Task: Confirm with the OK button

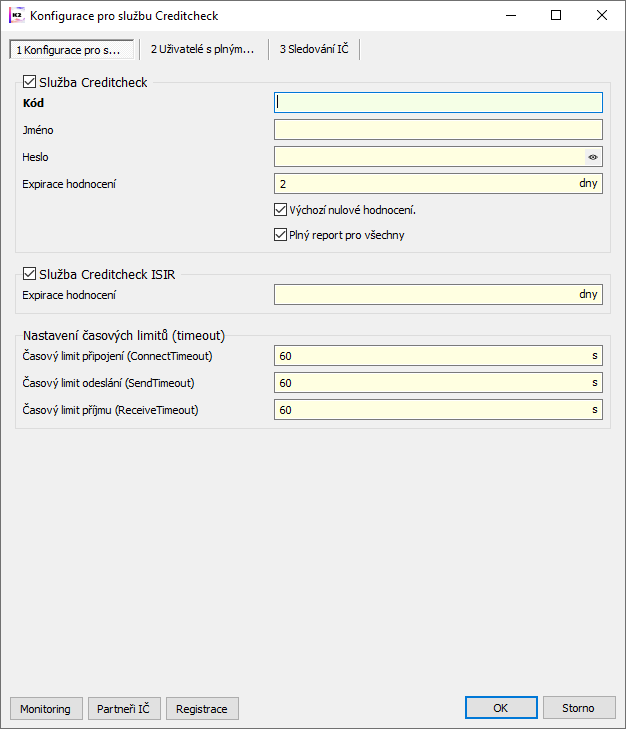Action: tap(501, 708)
